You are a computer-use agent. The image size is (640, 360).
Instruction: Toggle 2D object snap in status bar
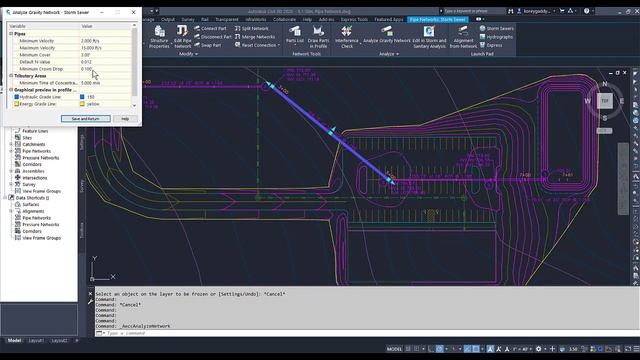click(x=476, y=349)
